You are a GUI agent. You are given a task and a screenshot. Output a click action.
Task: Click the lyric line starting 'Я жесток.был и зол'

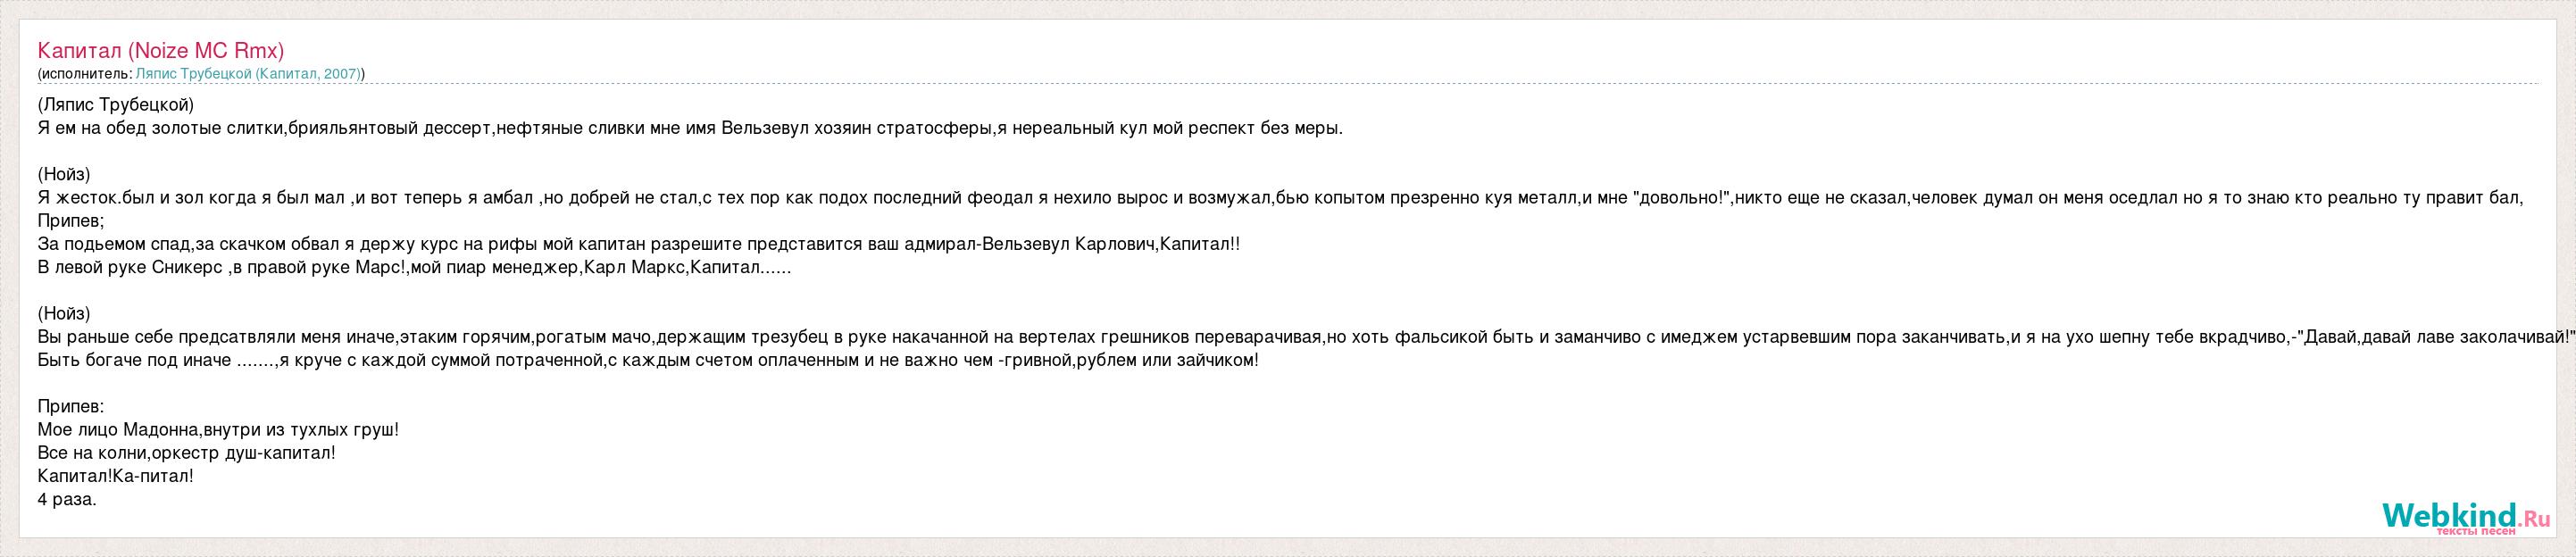(1280, 198)
